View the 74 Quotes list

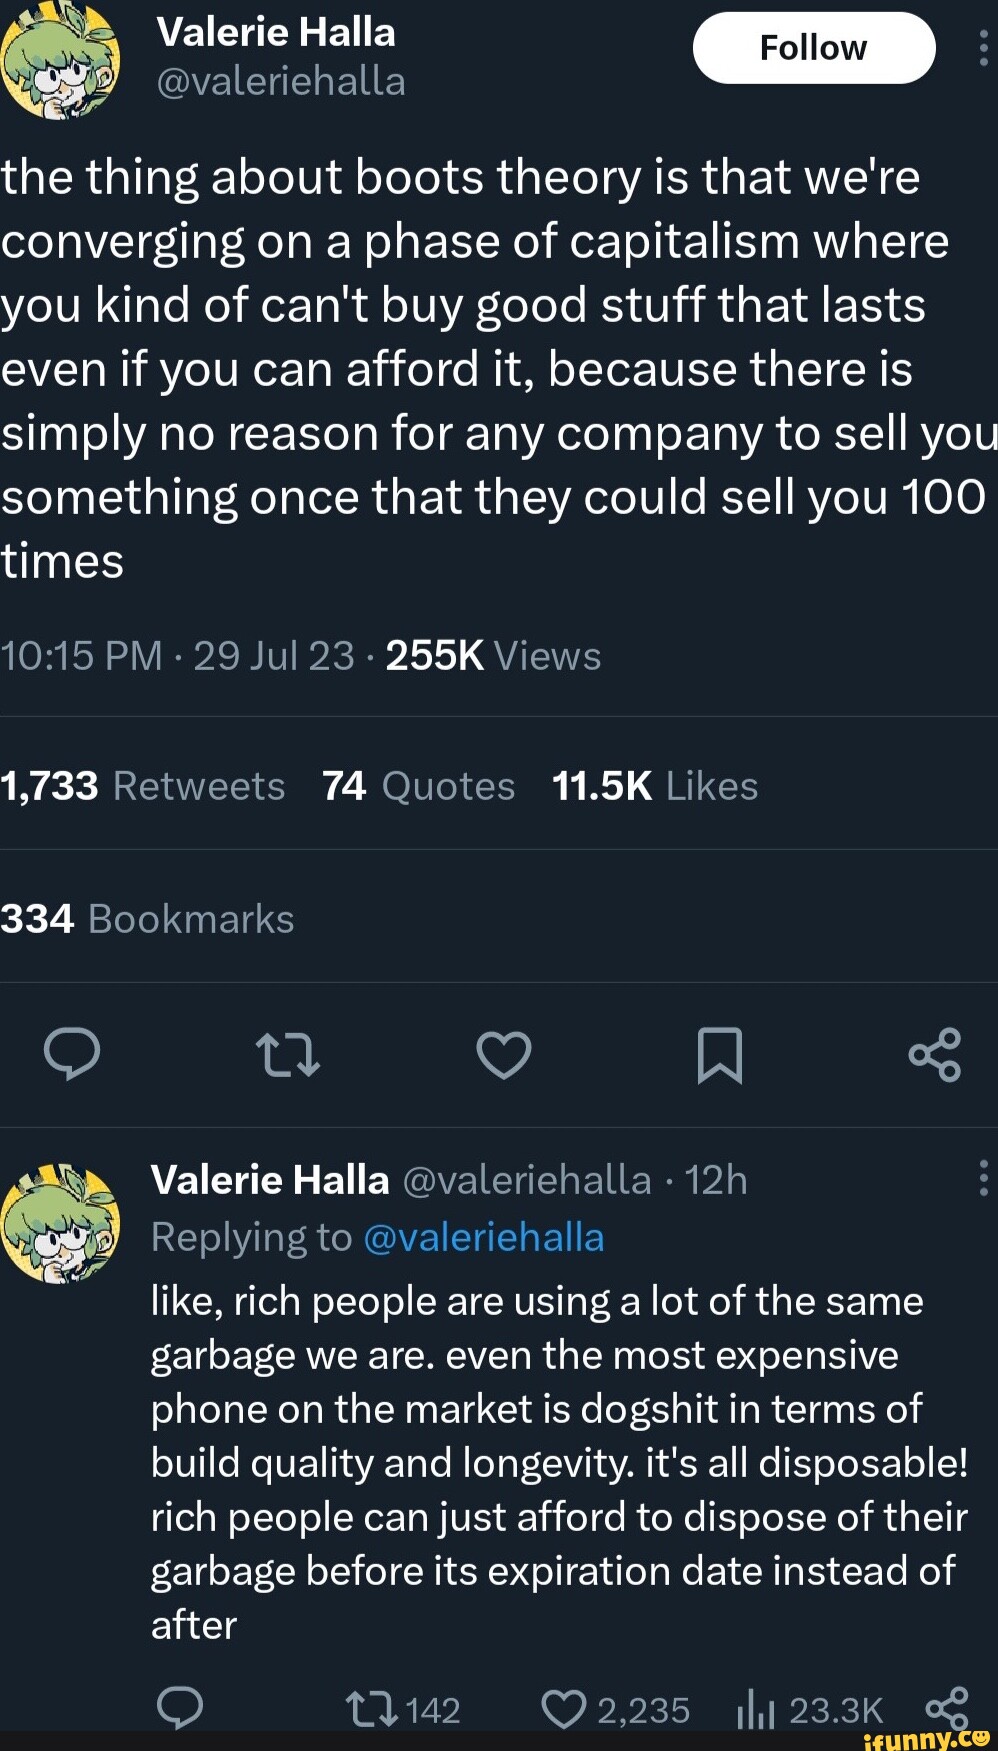point(418,786)
